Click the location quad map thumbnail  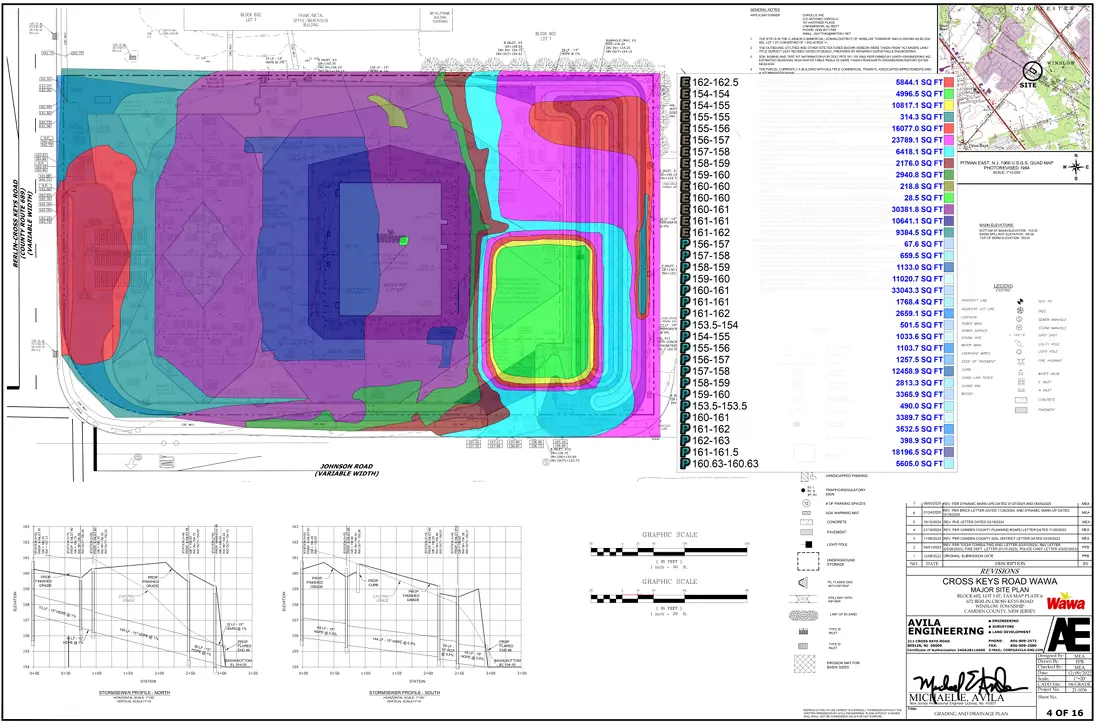tap(1014, 77)
